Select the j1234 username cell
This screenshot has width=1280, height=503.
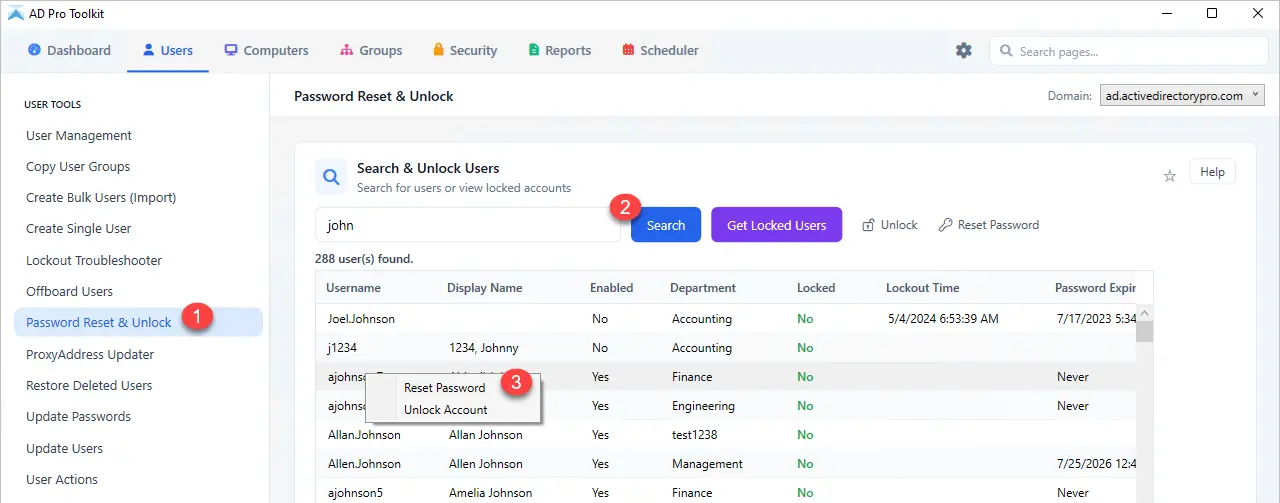pos(343,348)
